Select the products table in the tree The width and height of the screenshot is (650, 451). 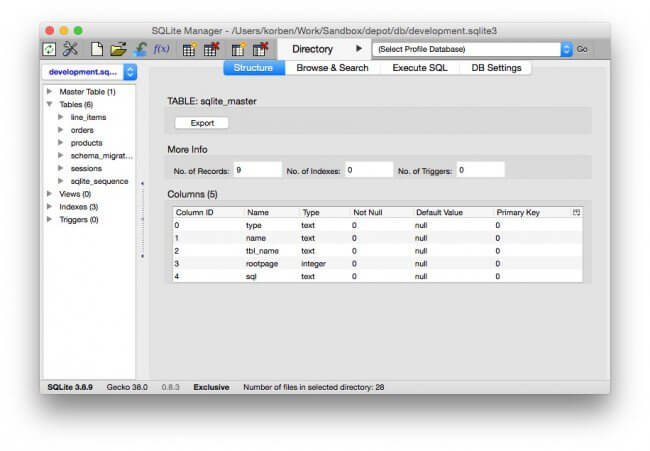click(x=86, y=143)
